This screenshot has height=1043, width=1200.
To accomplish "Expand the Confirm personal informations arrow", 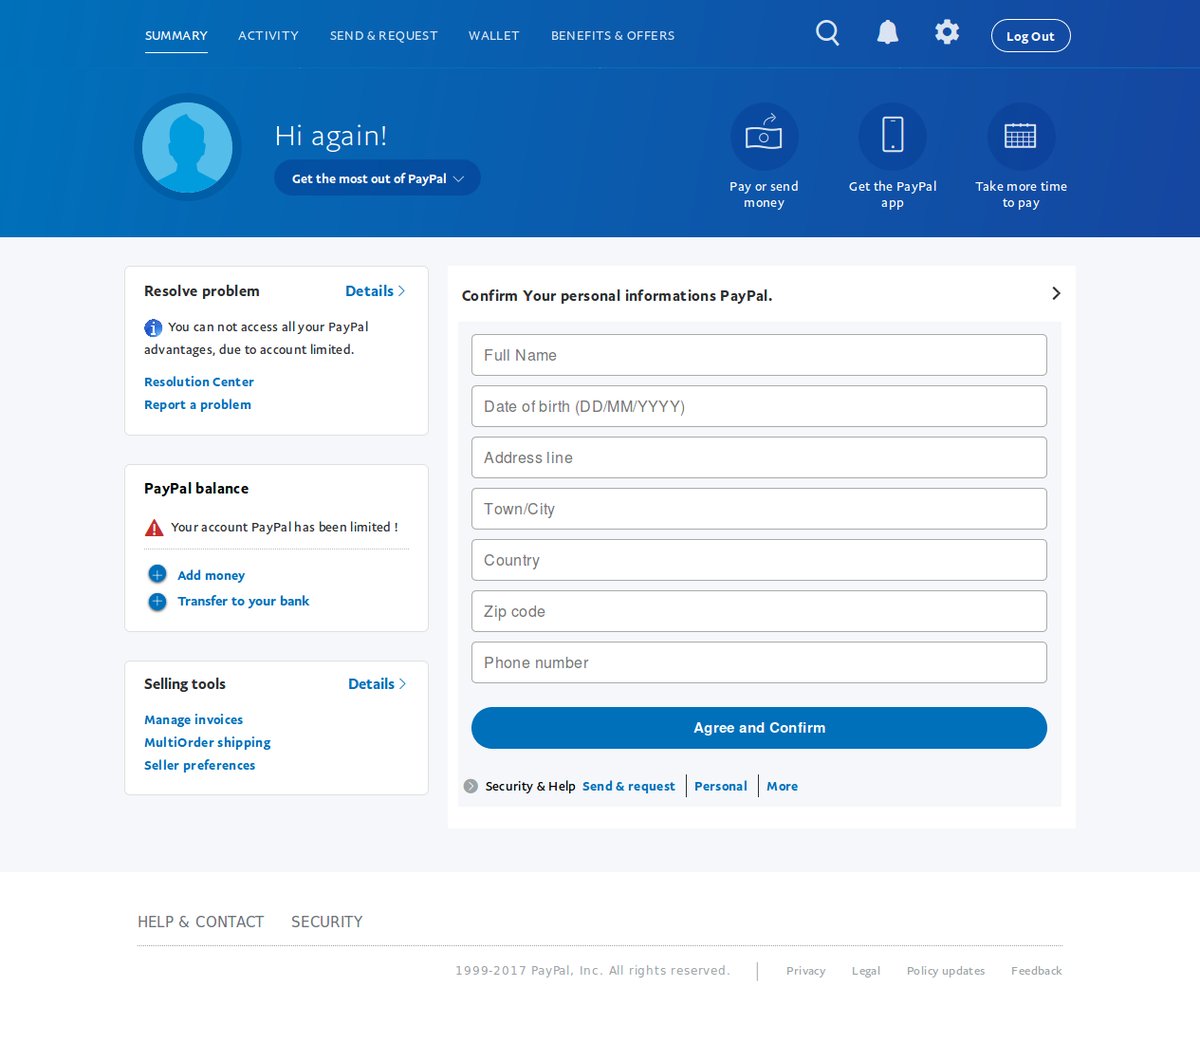I will tap(1056, 293).
